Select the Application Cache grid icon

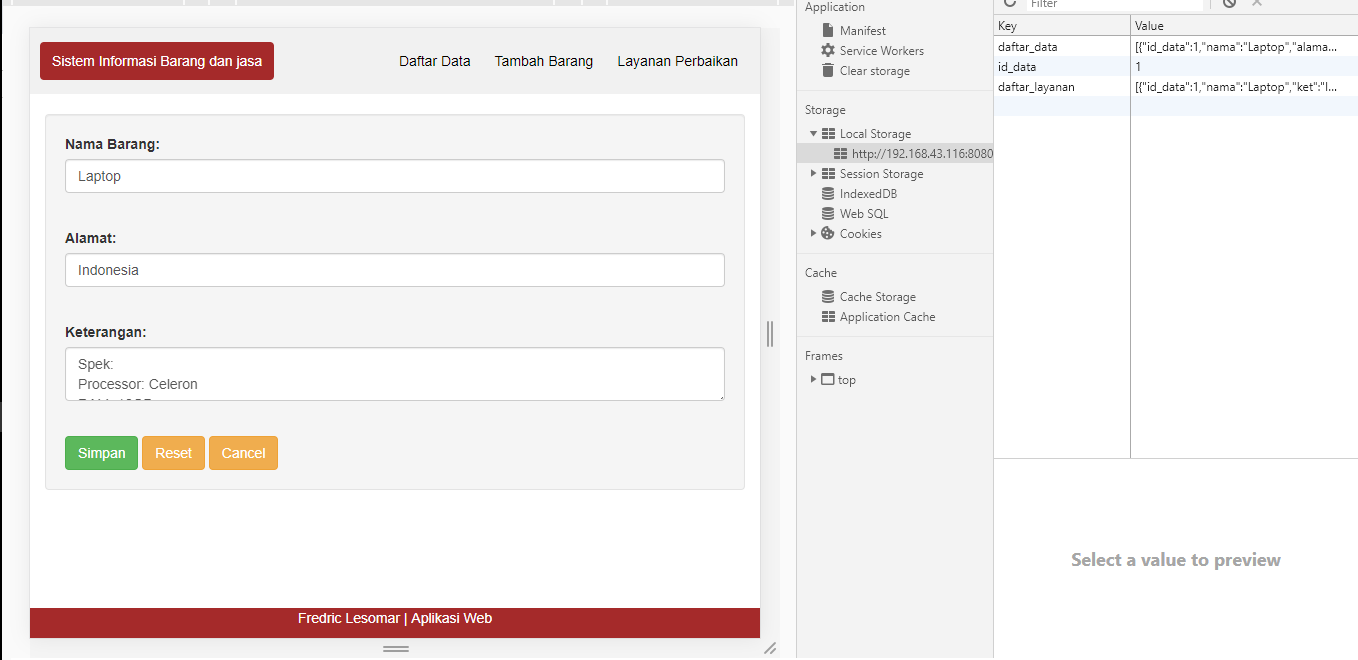[x=828, y=316]
